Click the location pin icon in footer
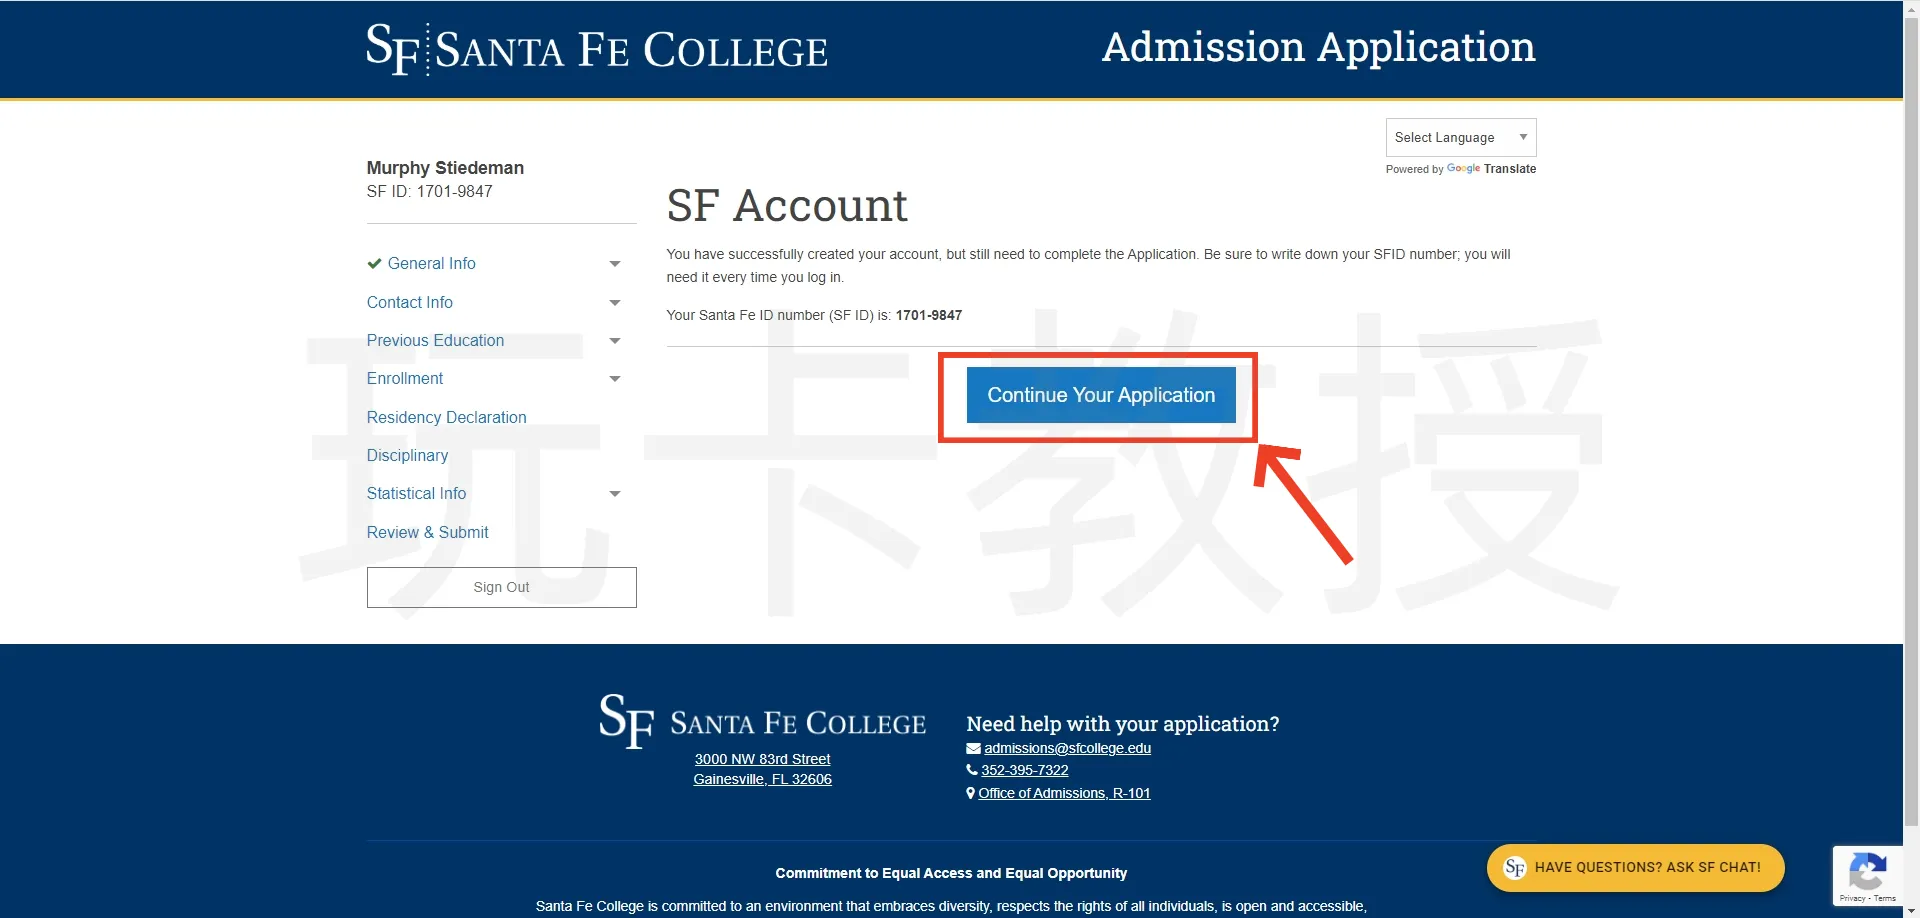Viewport: 1920px width, 918px height. click(970, 793)
